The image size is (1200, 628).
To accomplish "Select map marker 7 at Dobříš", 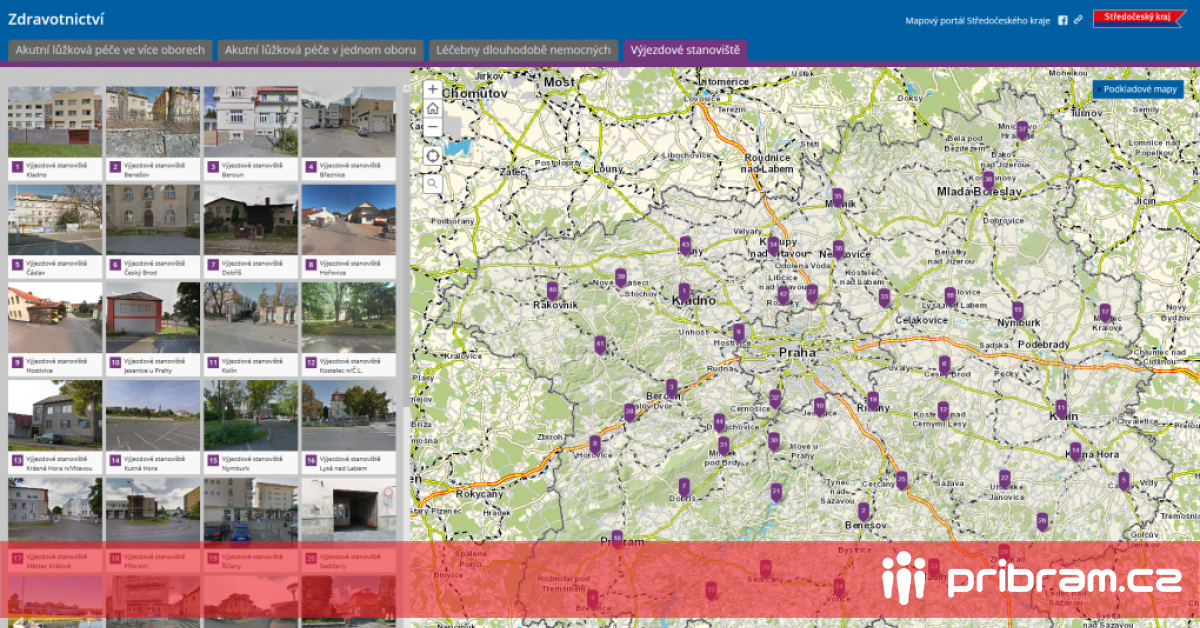I will click(x=684, y=486).
